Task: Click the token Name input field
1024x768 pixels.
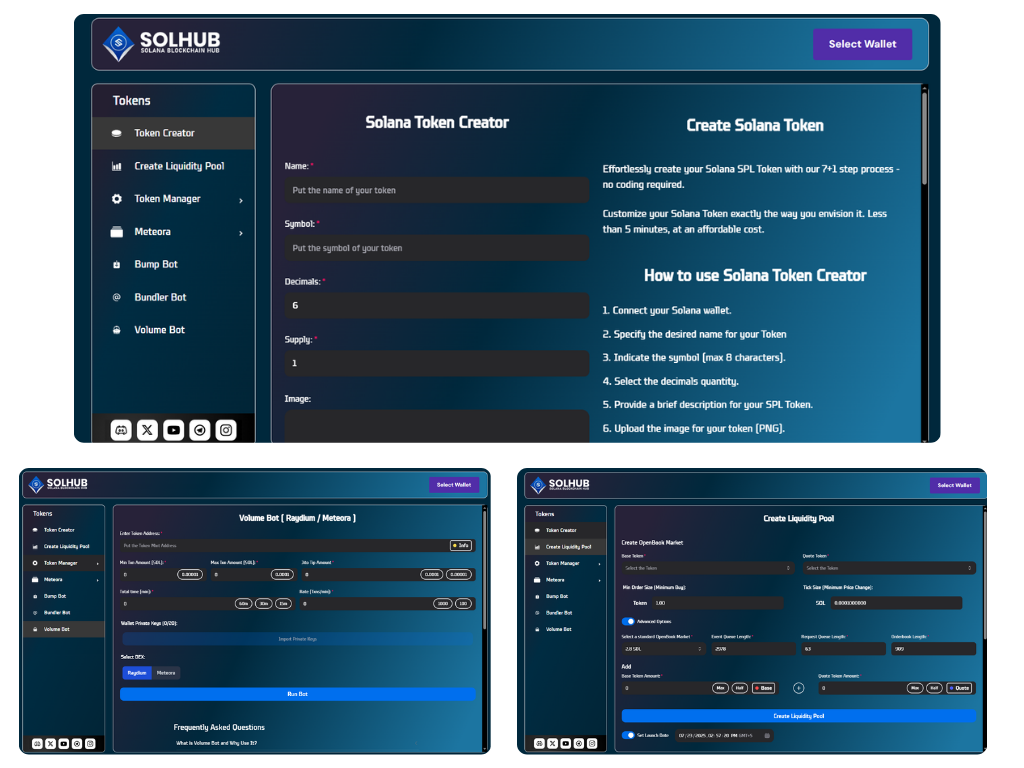Action: click(x=436, y=190)
